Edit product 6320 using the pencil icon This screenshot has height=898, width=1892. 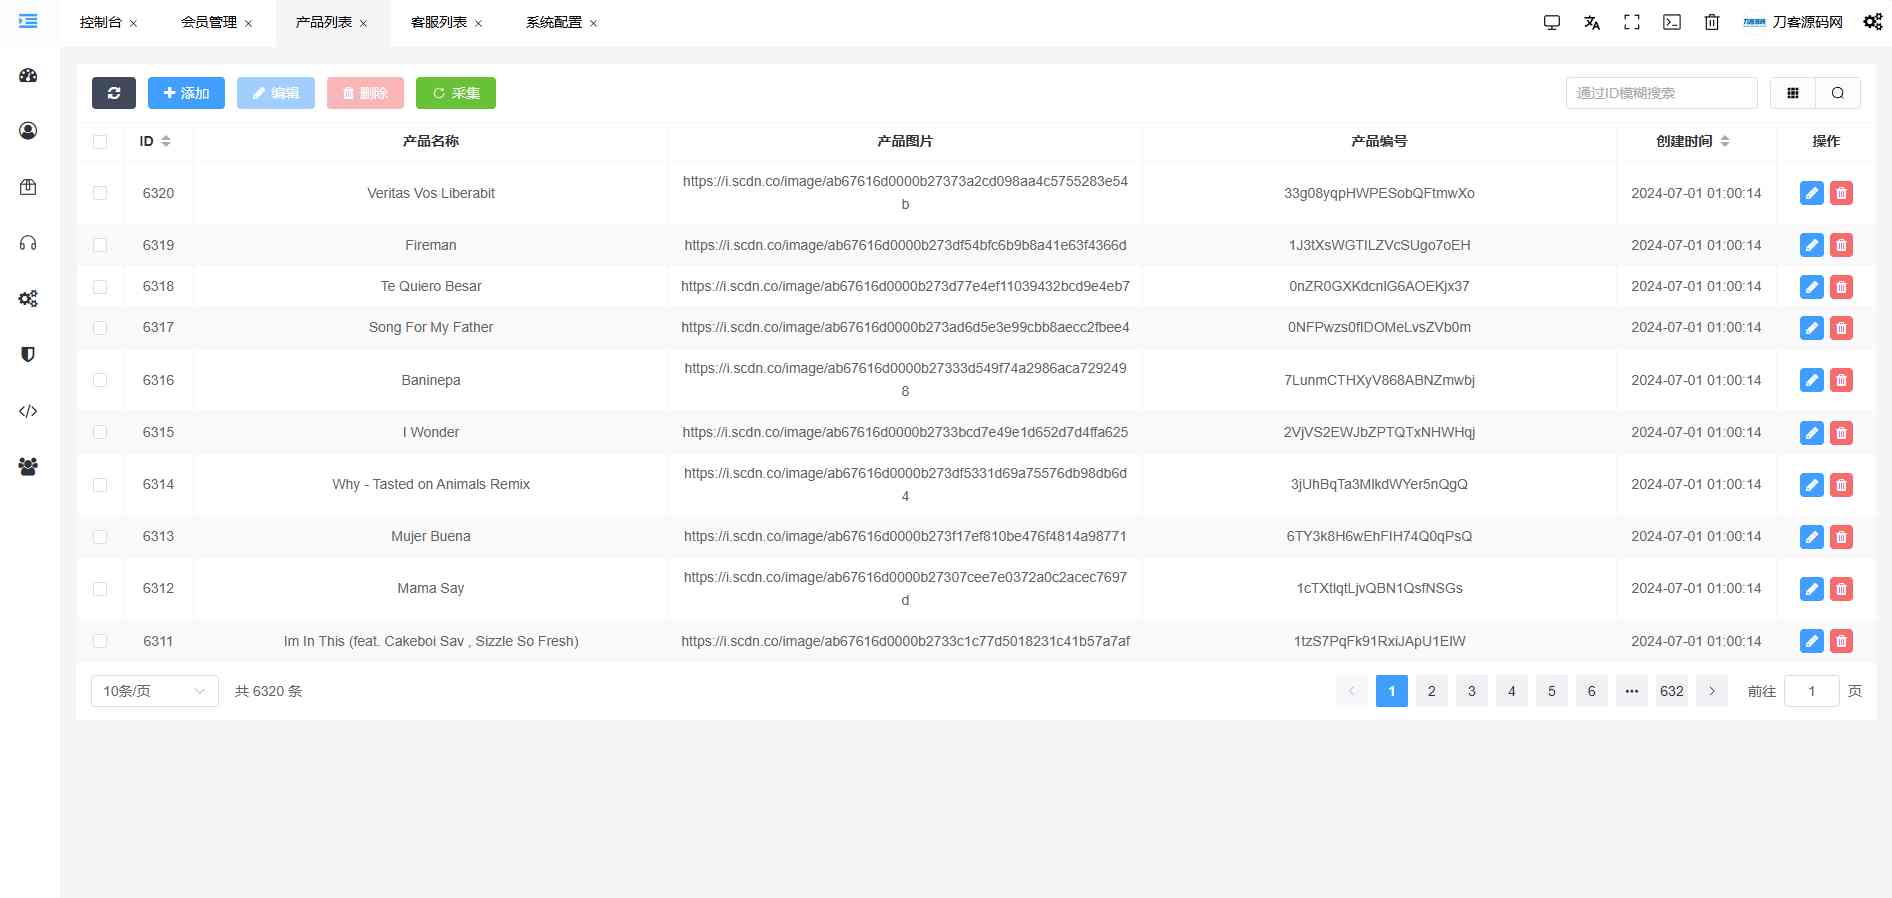tap(1811, 193)
